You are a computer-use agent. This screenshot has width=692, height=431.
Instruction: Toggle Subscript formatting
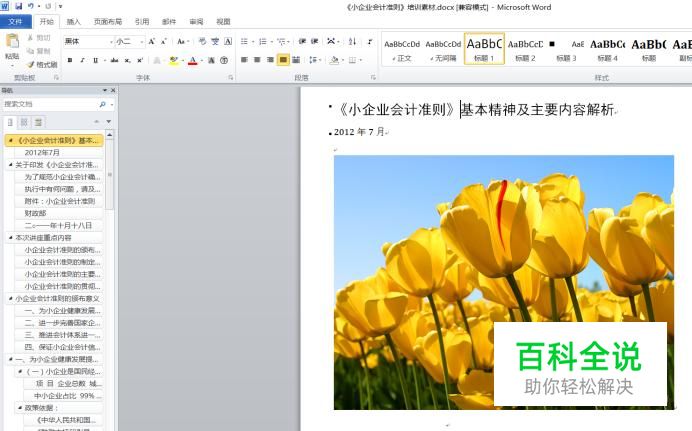pos(127,60)
